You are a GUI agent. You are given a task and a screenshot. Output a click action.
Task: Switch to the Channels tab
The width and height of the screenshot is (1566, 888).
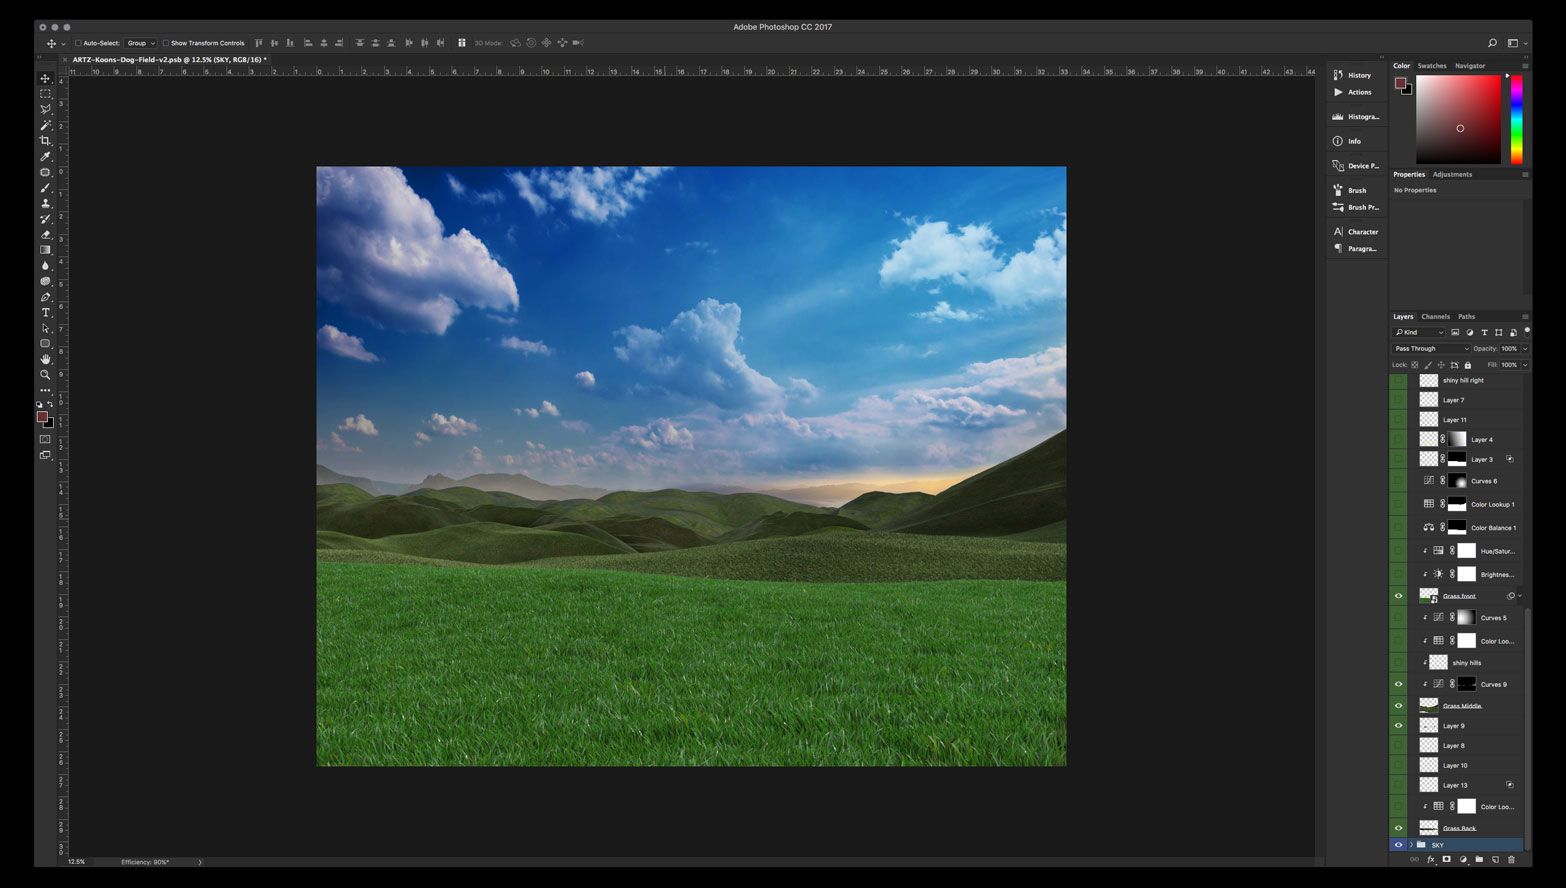[1435, 317]
